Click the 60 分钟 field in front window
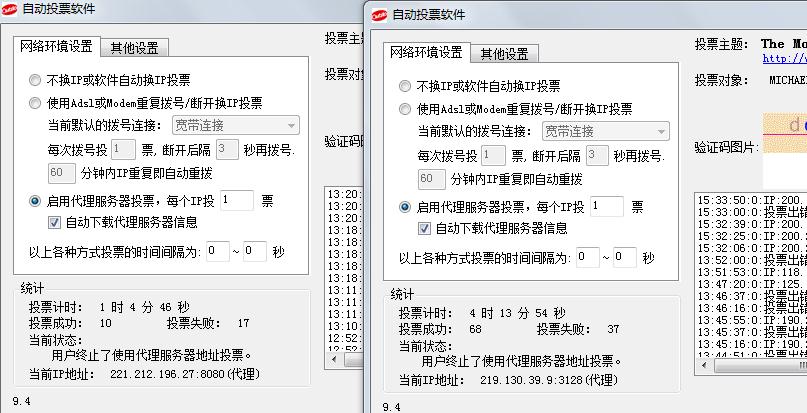 (x=432, y=179)
